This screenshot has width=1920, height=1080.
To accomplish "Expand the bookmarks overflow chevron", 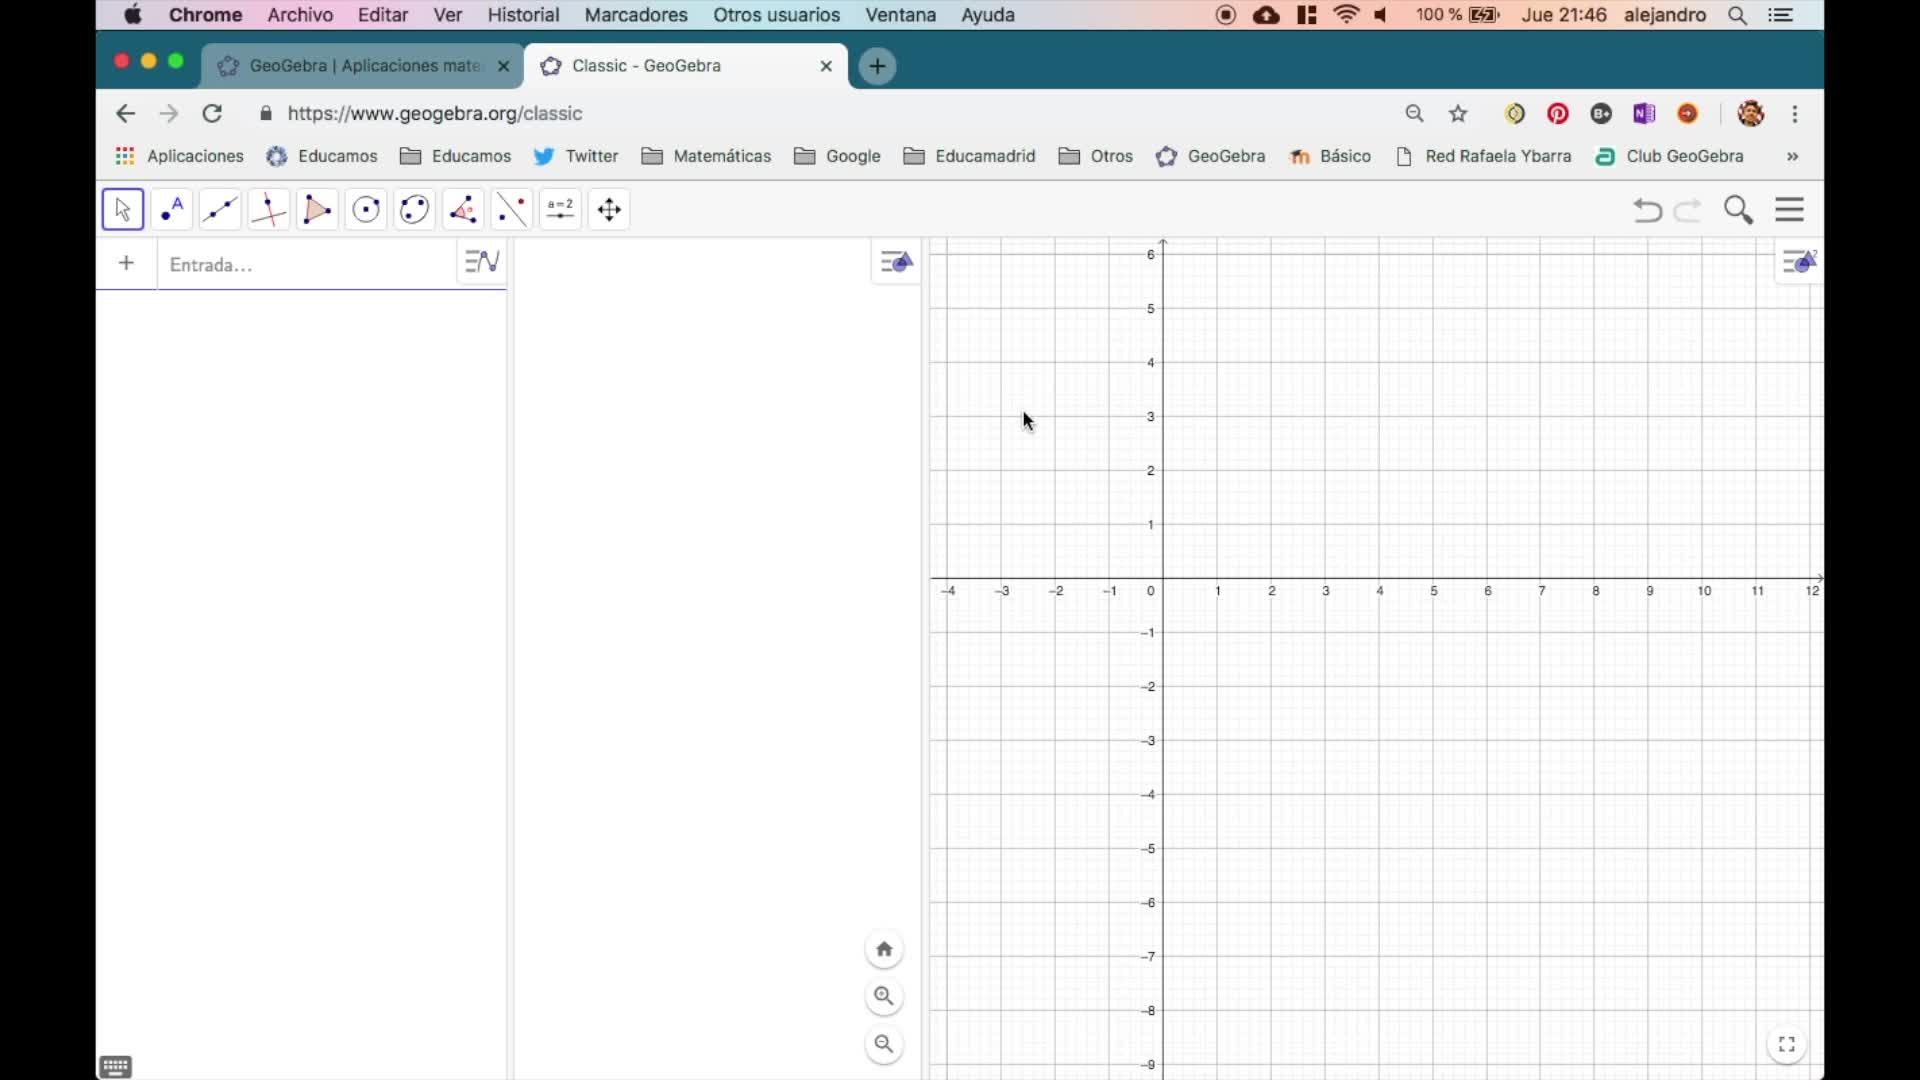I will (1792, 157).
